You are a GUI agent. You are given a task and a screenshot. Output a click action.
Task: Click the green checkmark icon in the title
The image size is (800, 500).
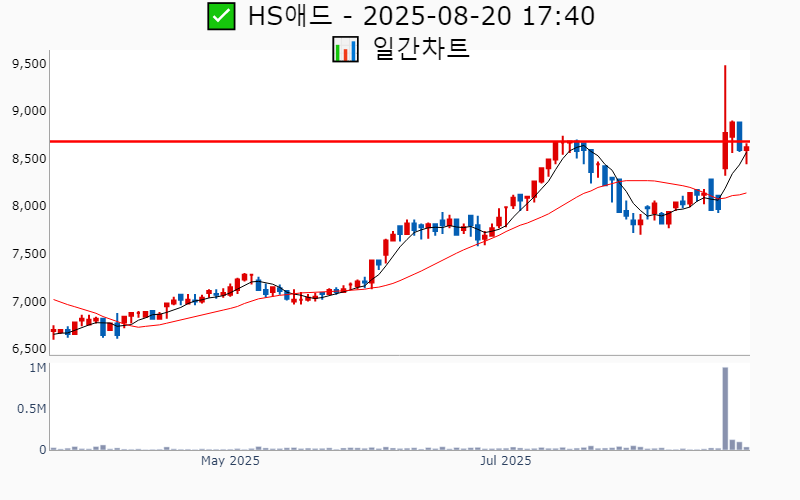(221, 16)
